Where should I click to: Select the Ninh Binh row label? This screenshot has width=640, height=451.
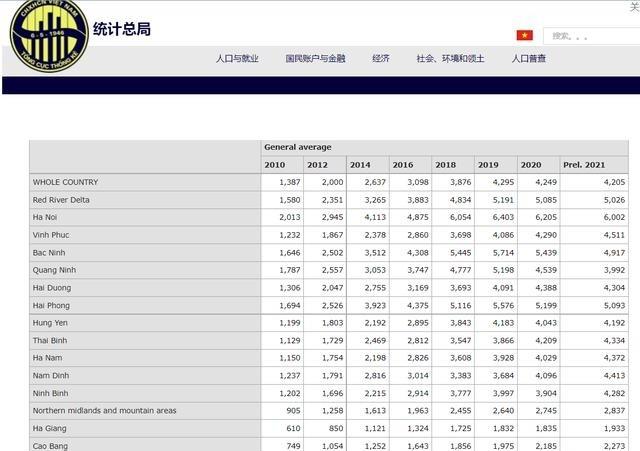[50, 393]
